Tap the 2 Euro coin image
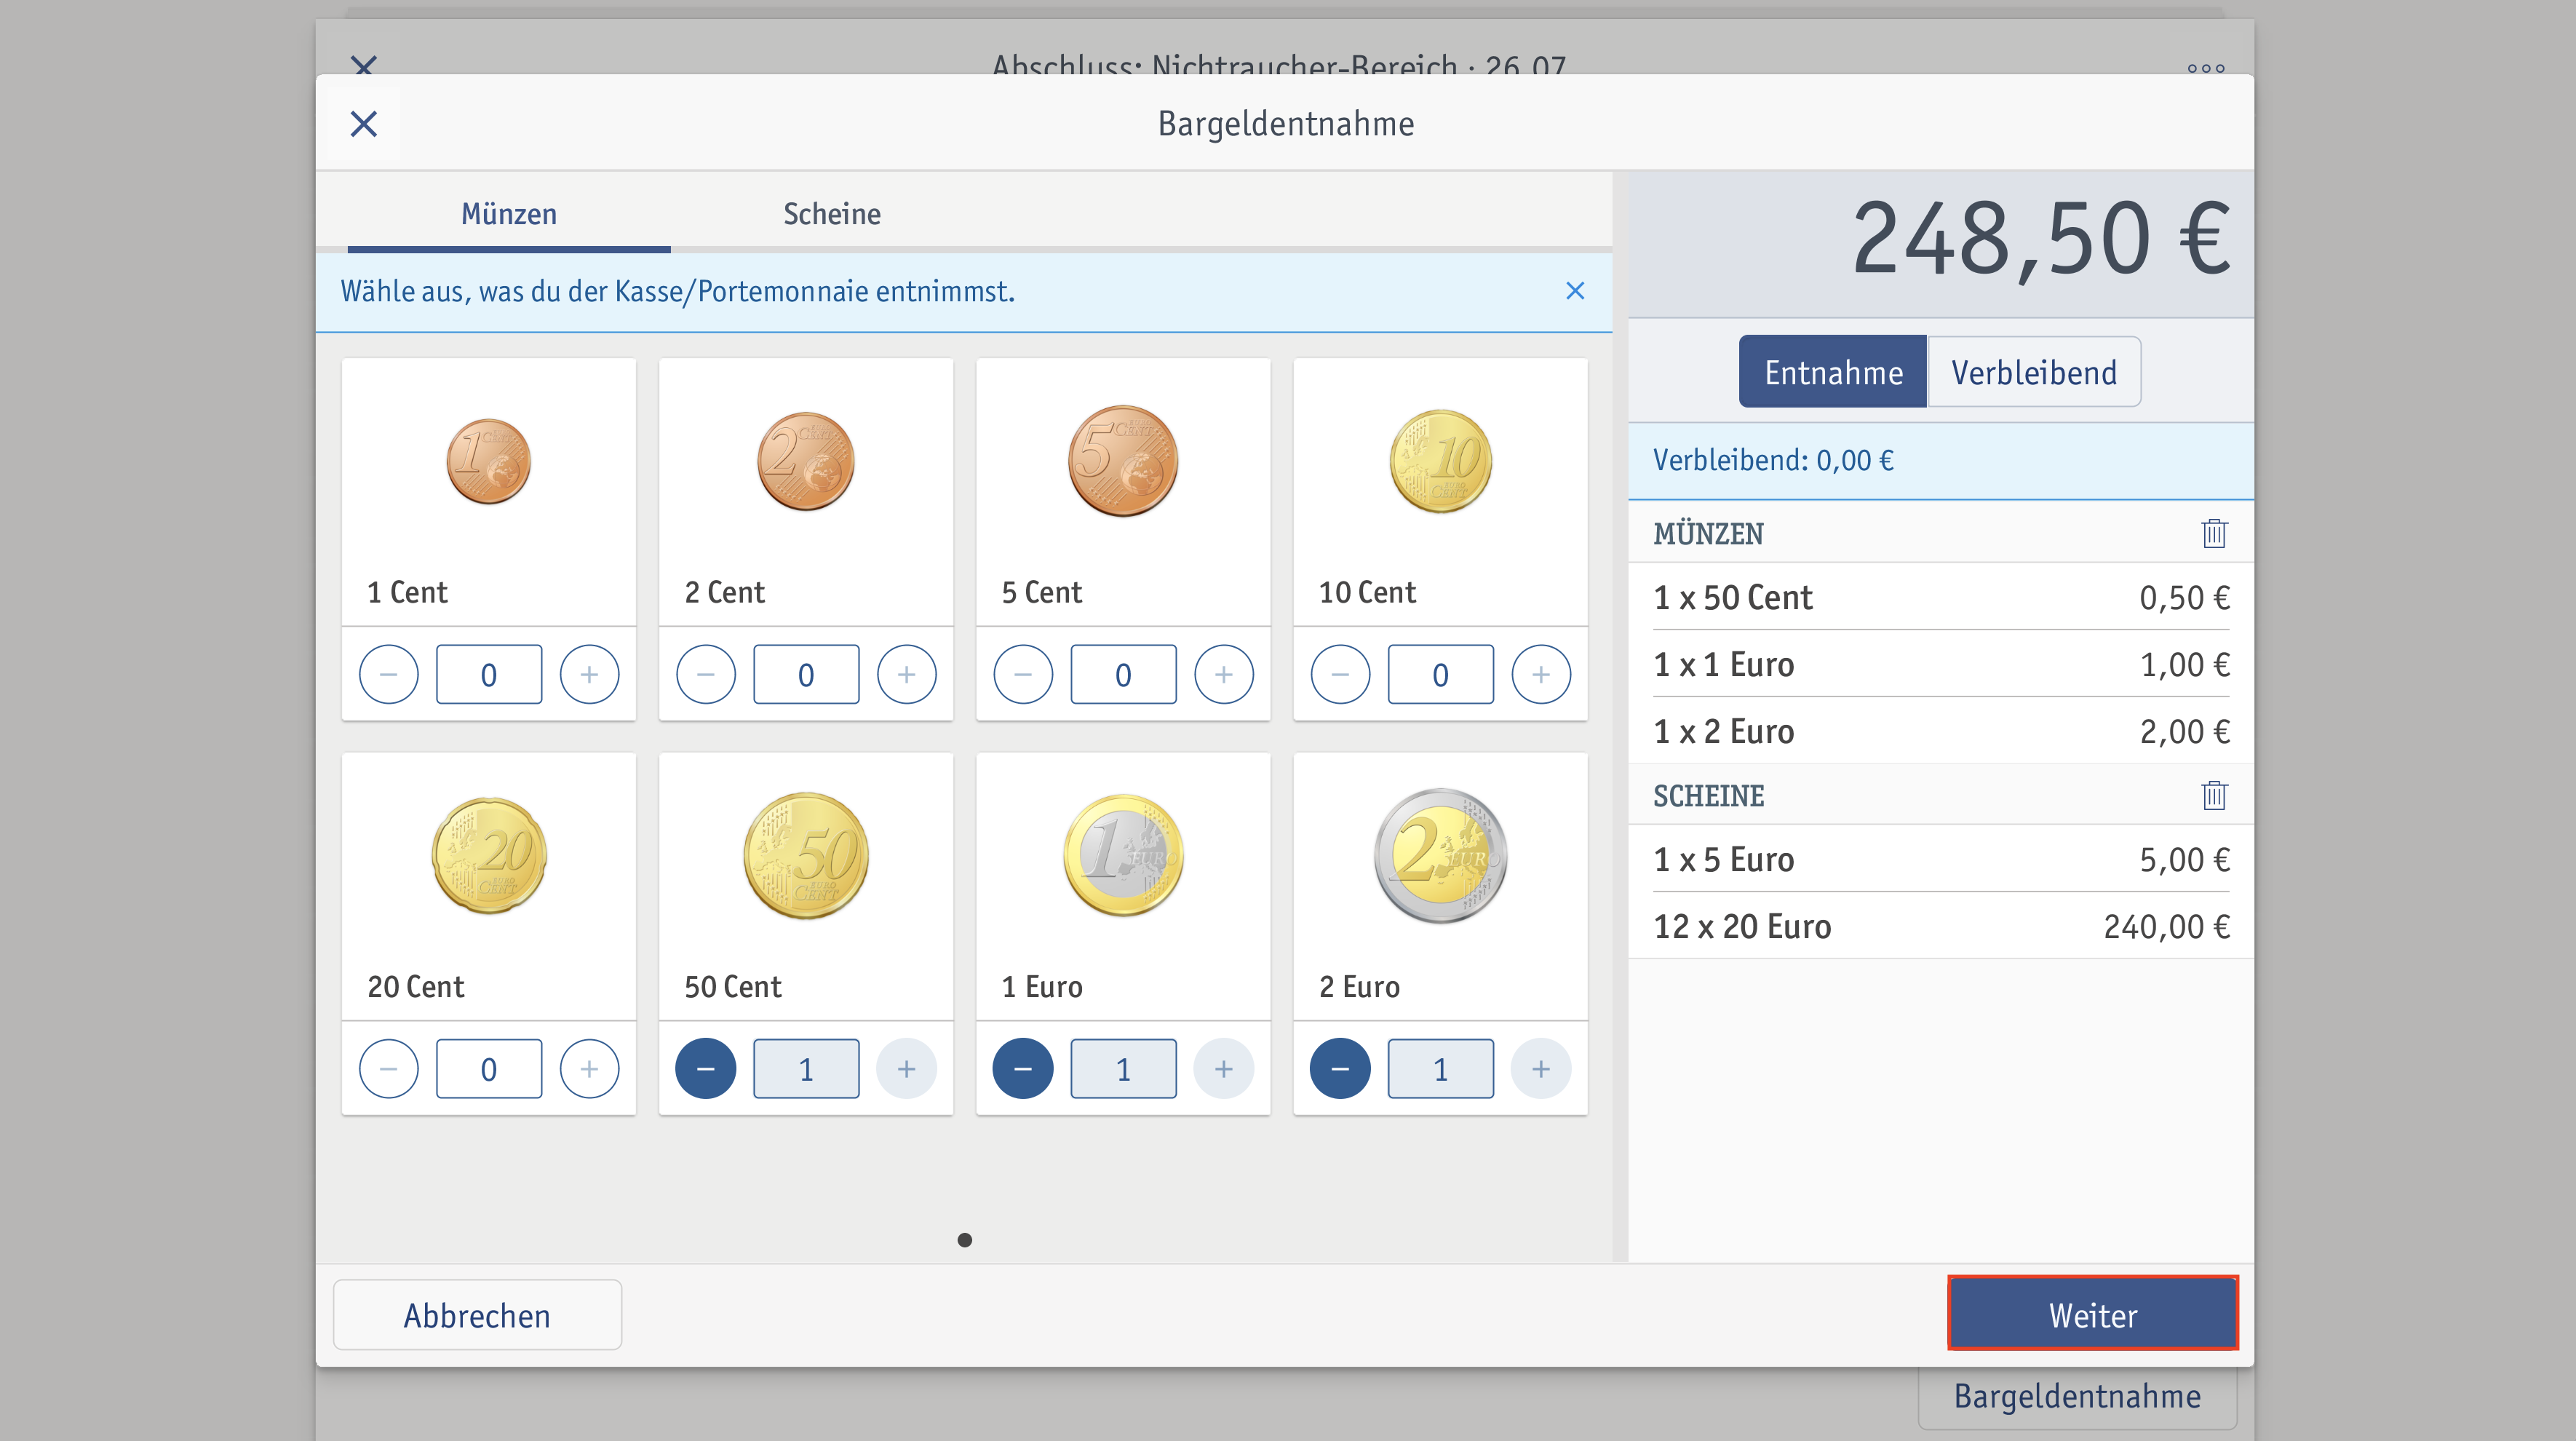This screenshot has height=1441, width=2576. click(1440, 855)
